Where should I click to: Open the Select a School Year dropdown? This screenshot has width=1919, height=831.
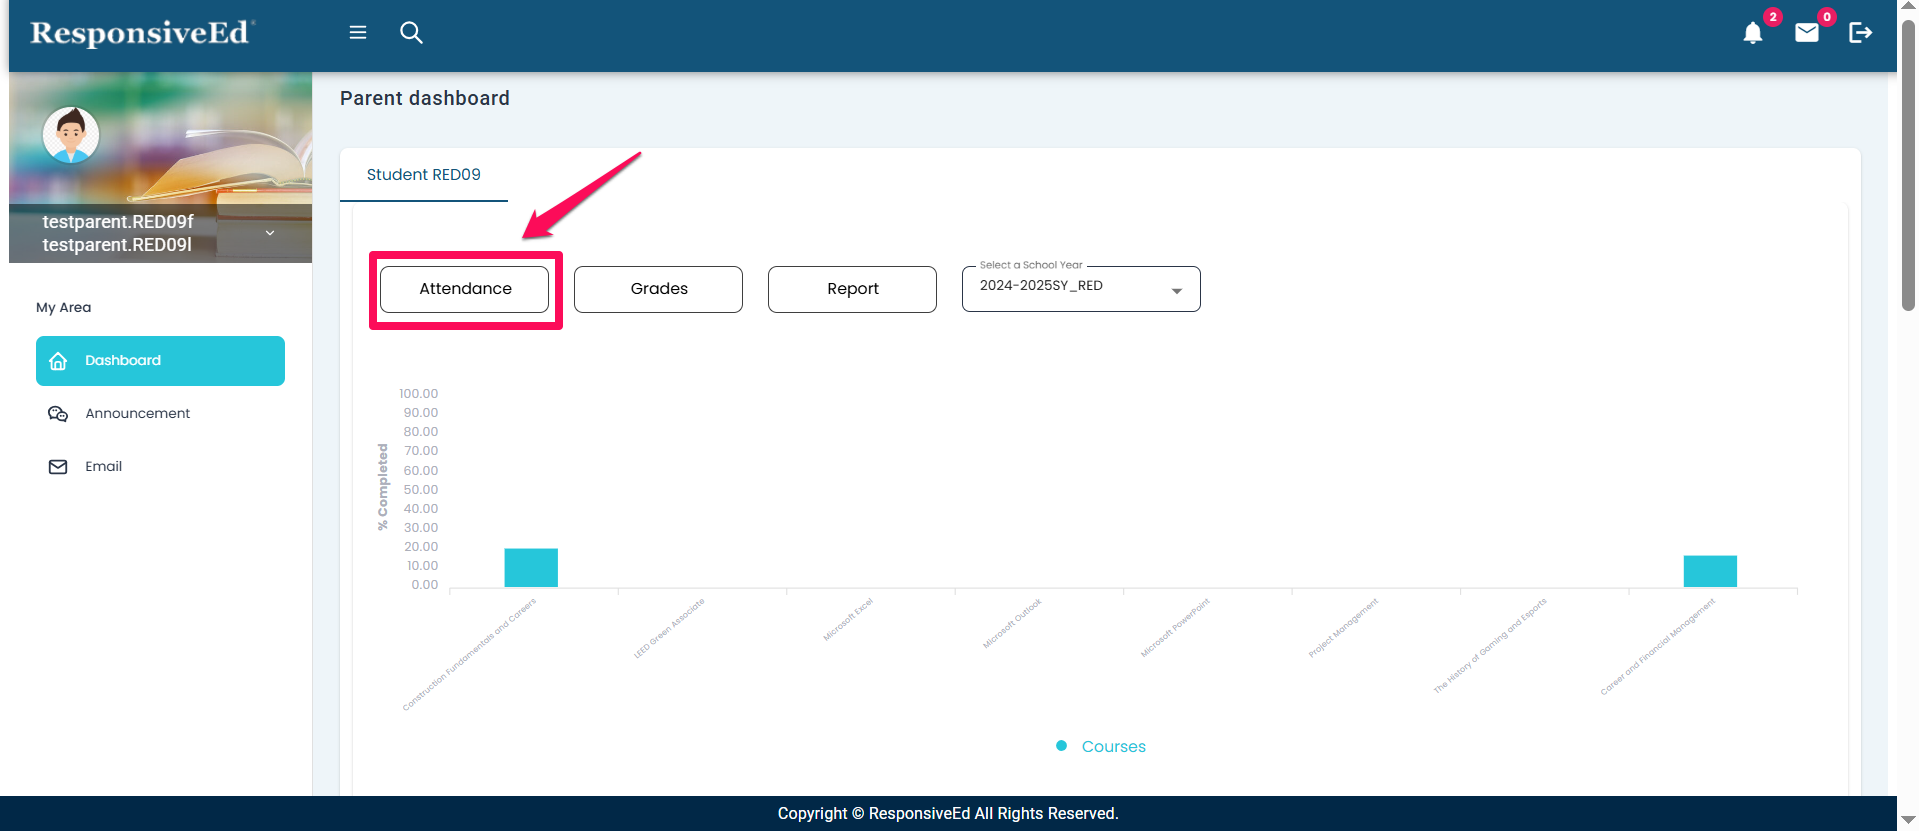click(1070, 288)
